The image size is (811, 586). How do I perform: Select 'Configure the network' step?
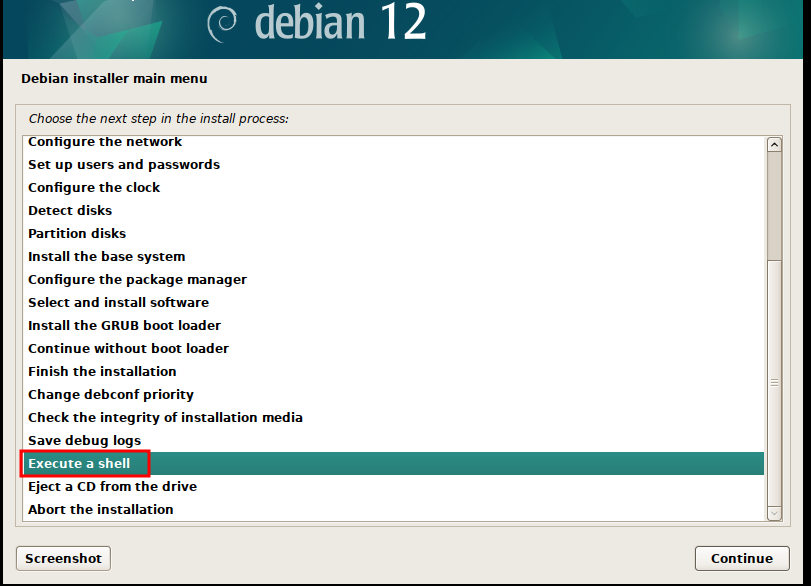[x=393, y=142]
